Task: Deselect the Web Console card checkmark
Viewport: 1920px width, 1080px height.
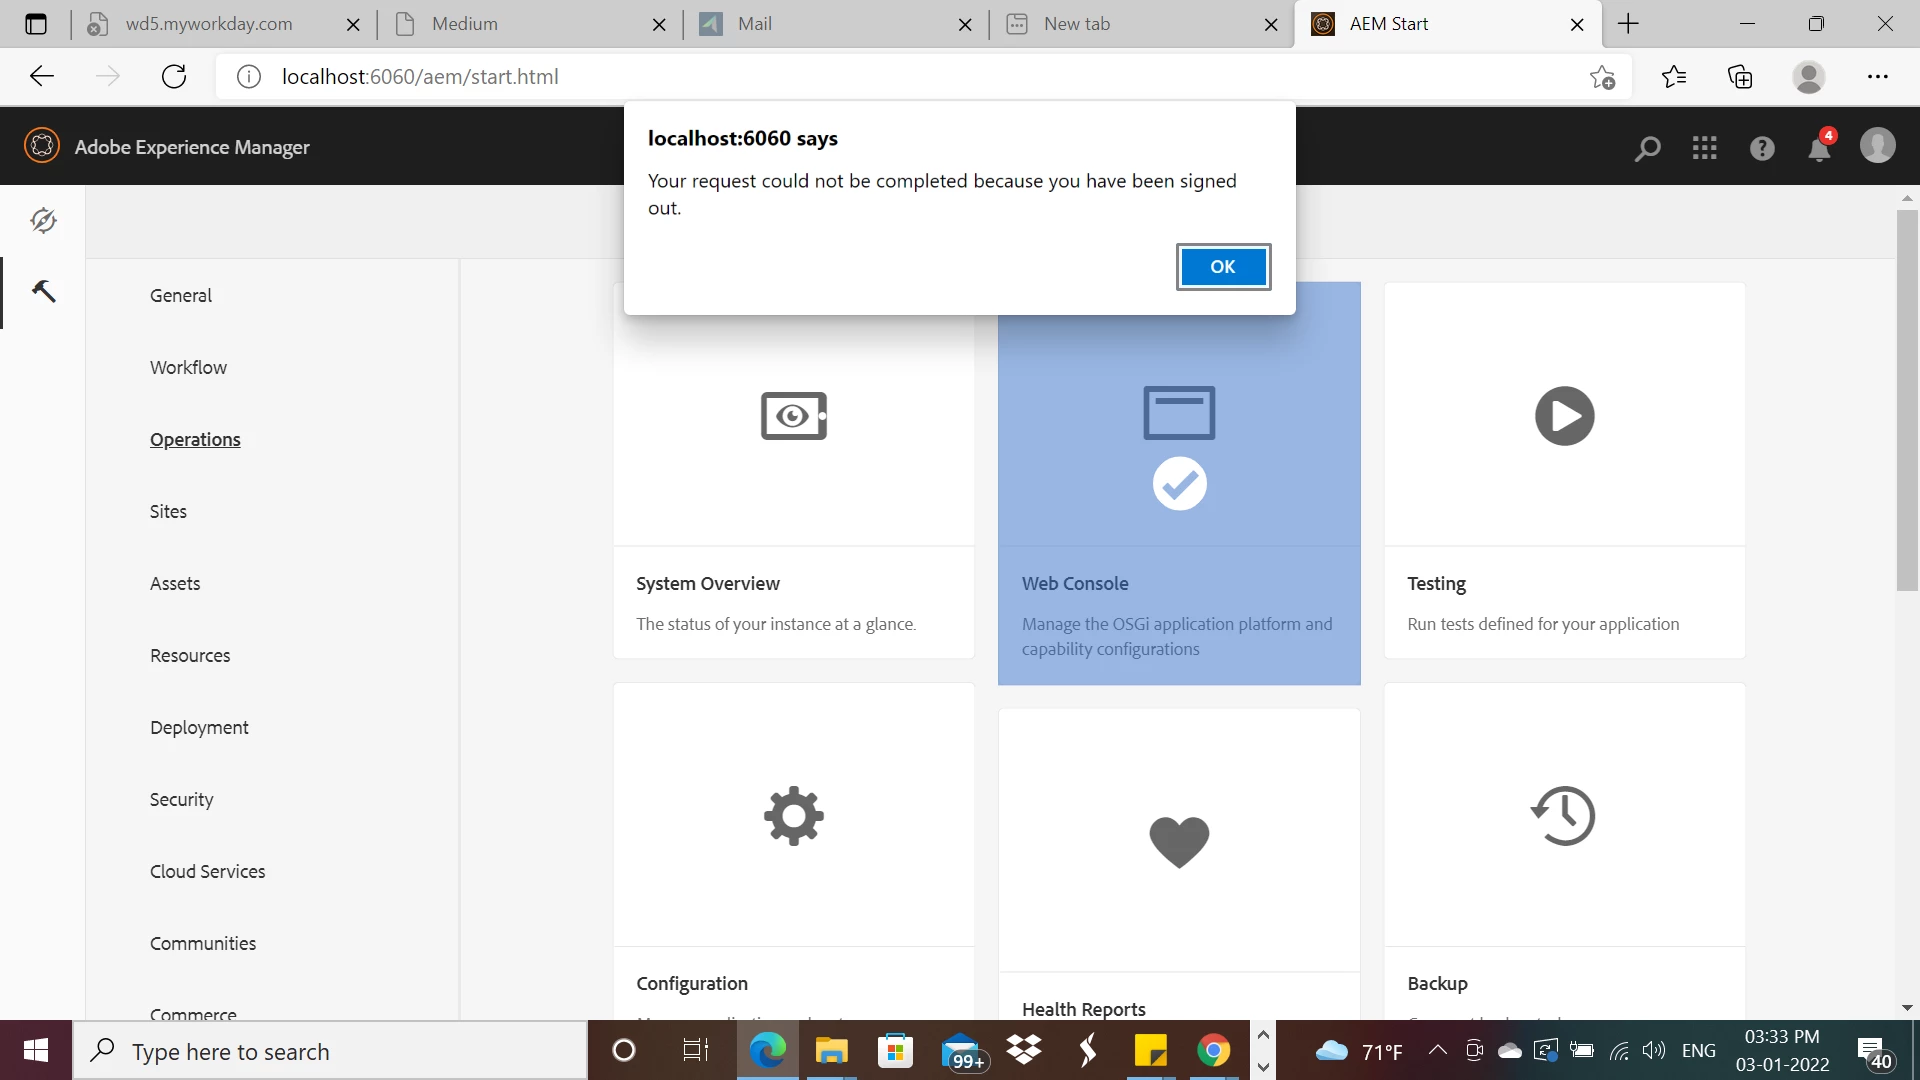Action: click(x=1179, y=484)
